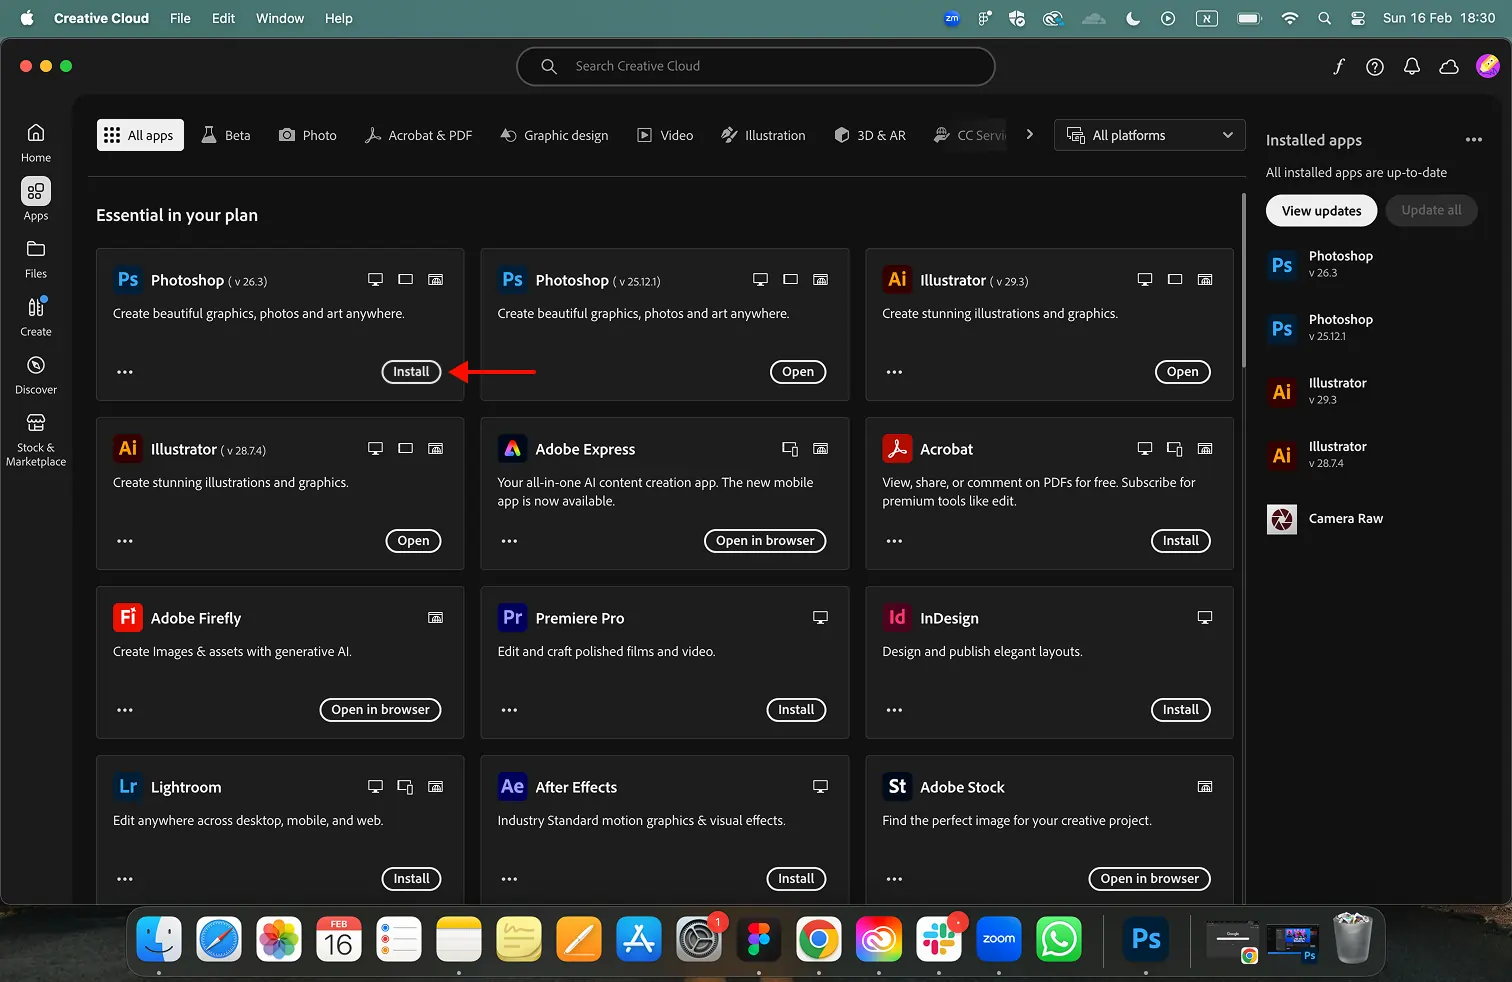
Task: Go to the Discover sidebar section
Action: pyautogui.click(x=36, y=374)
